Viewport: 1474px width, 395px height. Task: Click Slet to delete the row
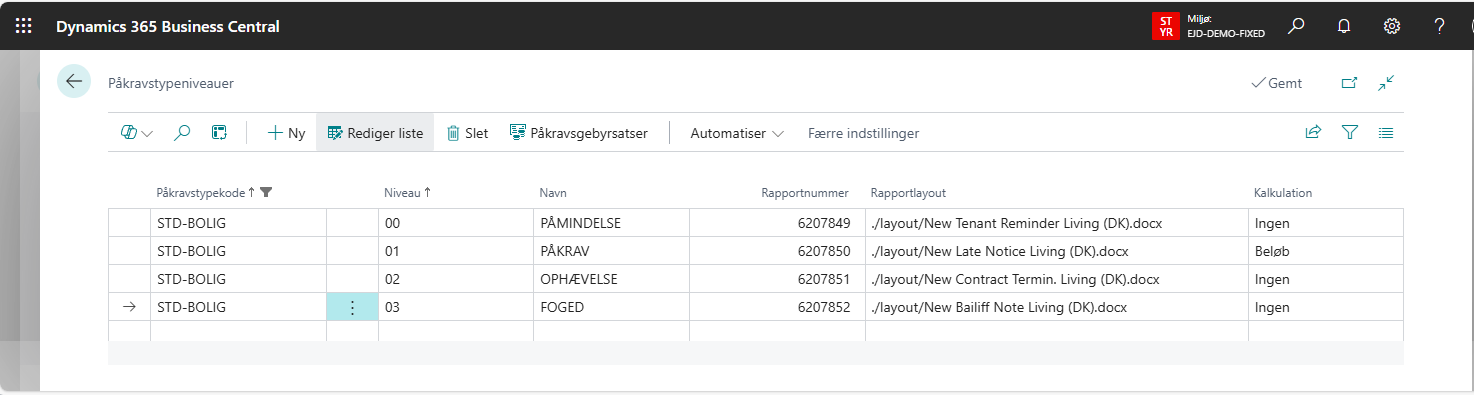[467, 133]
